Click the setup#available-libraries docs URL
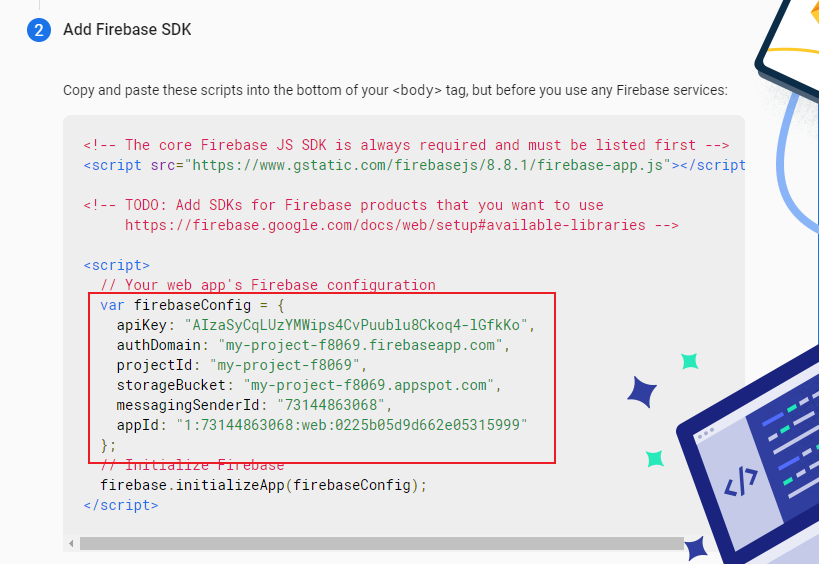The height and width of the screenshot is (564, 819). click(385, 225)
